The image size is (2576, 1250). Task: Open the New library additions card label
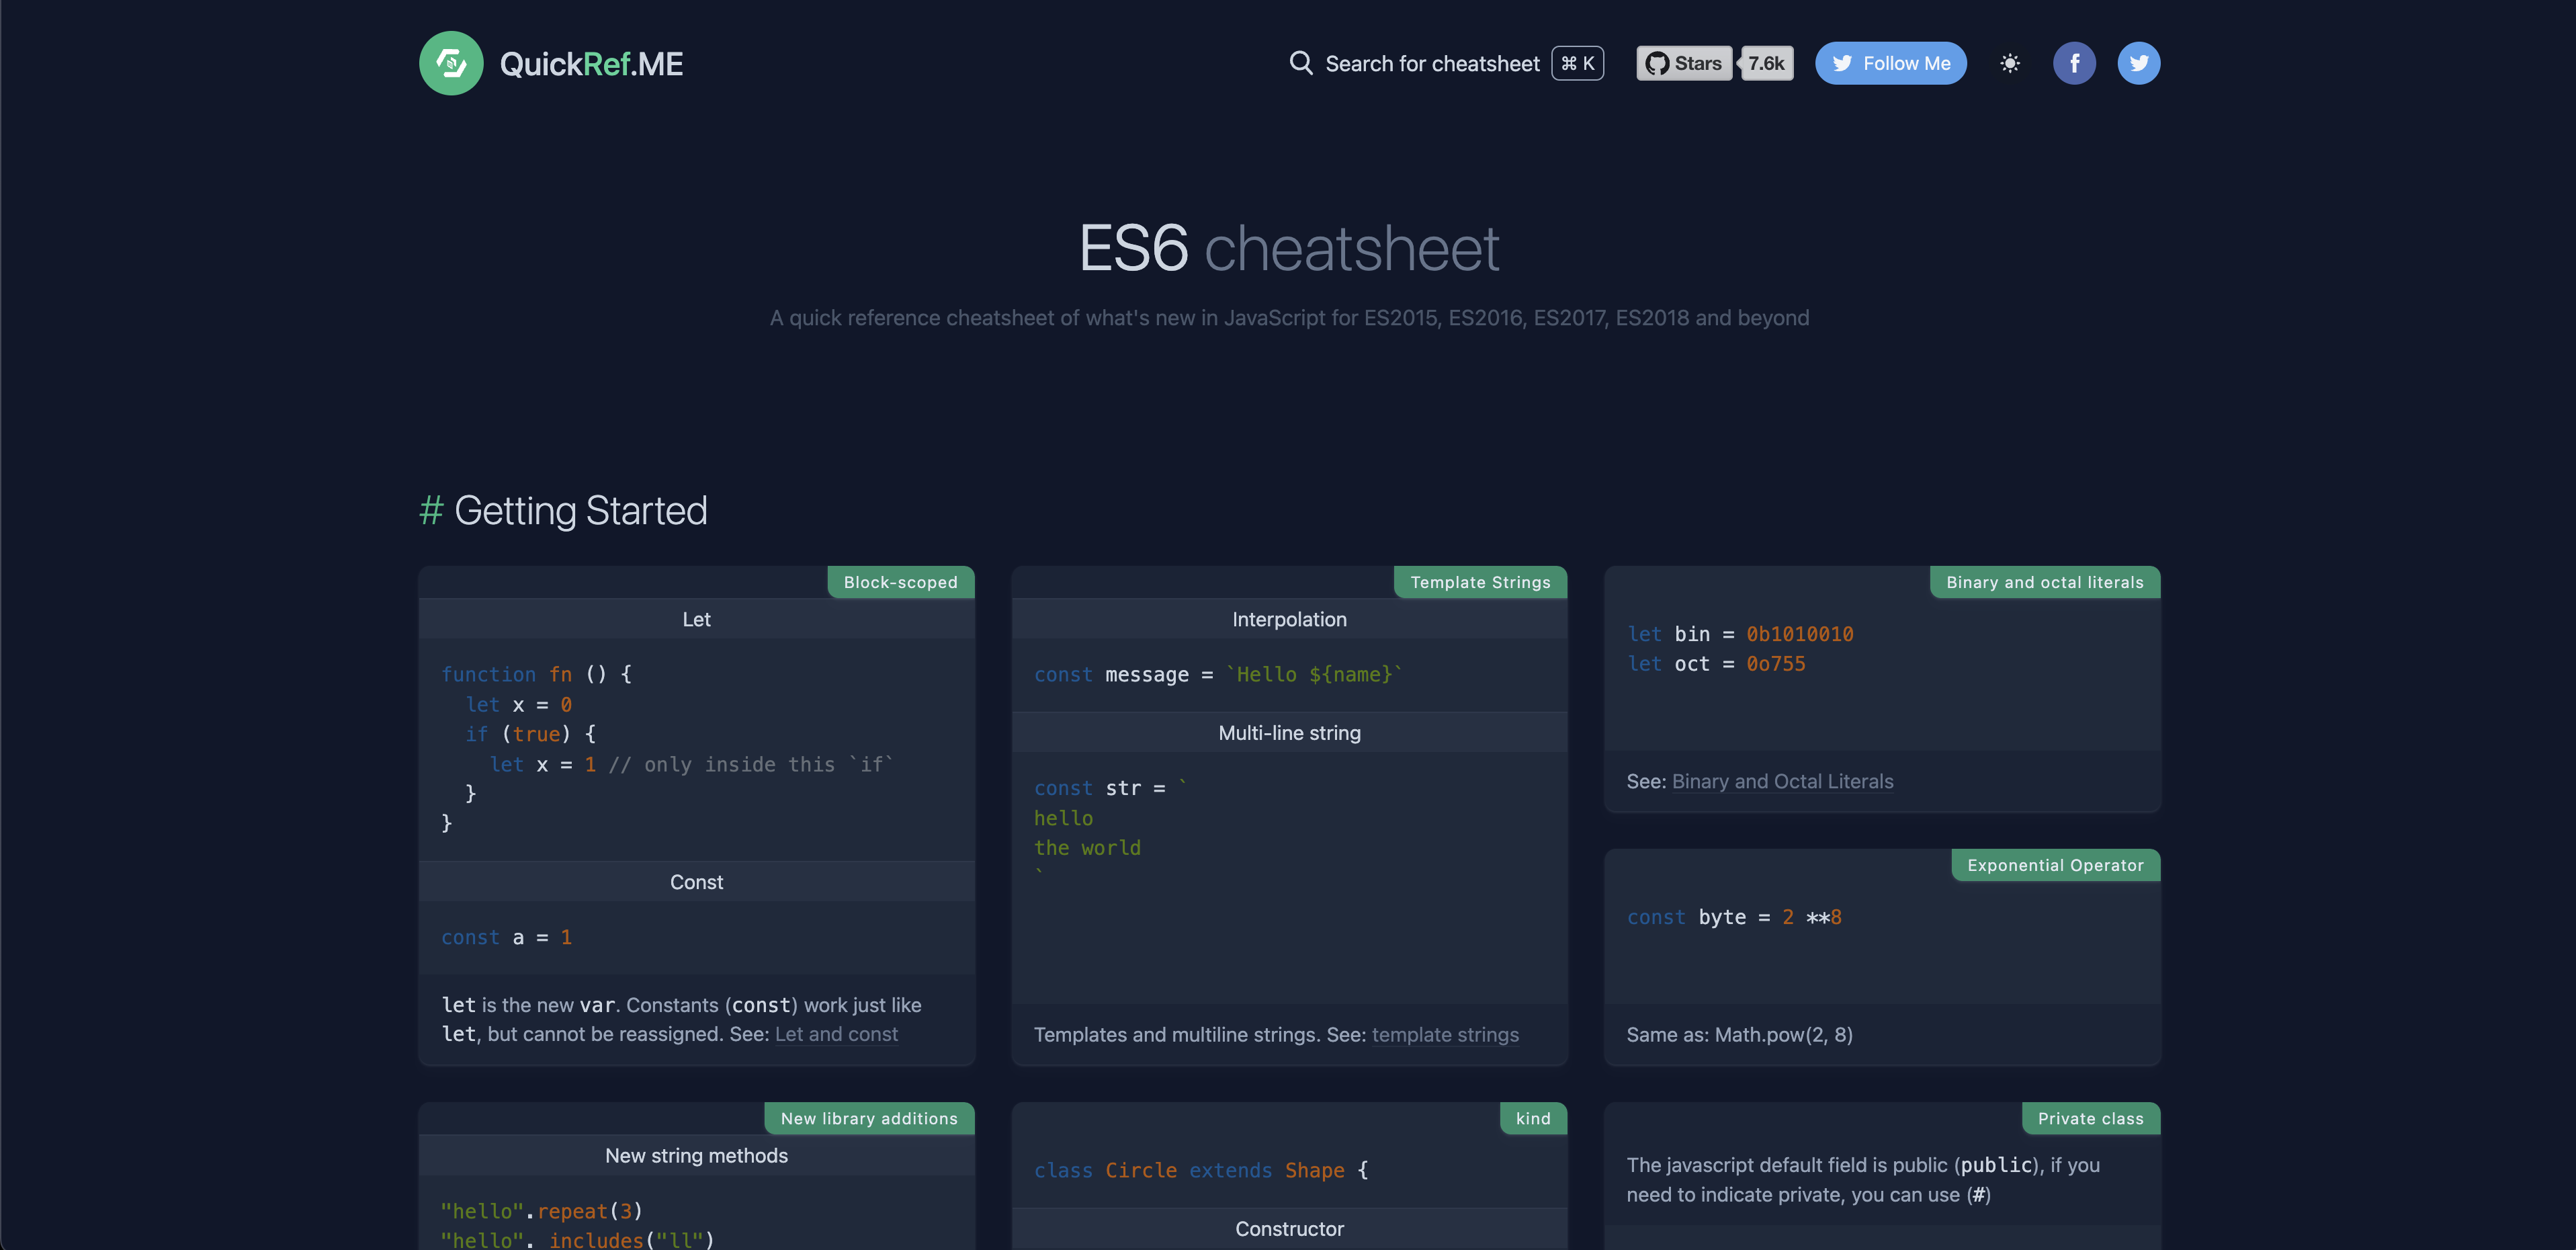pyautogui.click(x=869, y=1118)
